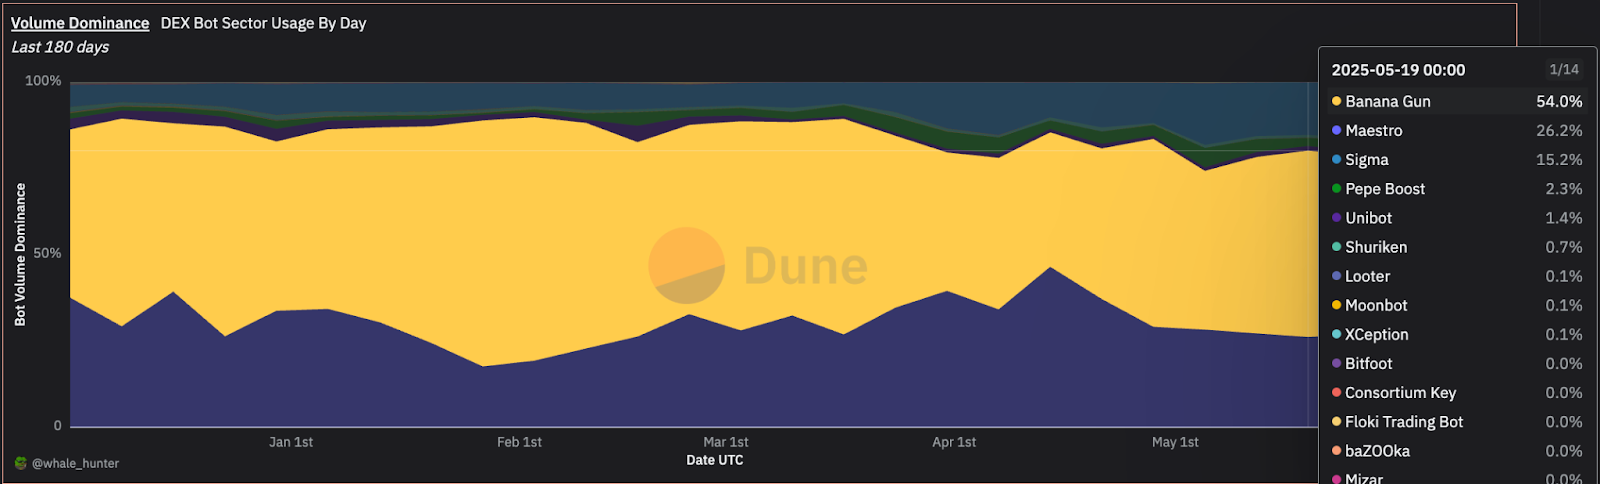
Task: Click the Jan 1st axis label
Action: coord(291,442)
